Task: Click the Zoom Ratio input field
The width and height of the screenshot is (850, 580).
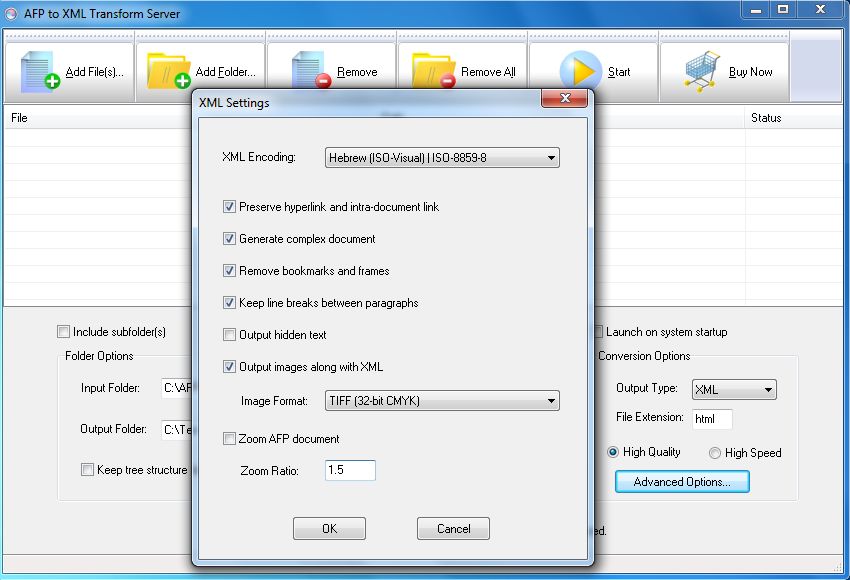Action: [x=350, y=470]
